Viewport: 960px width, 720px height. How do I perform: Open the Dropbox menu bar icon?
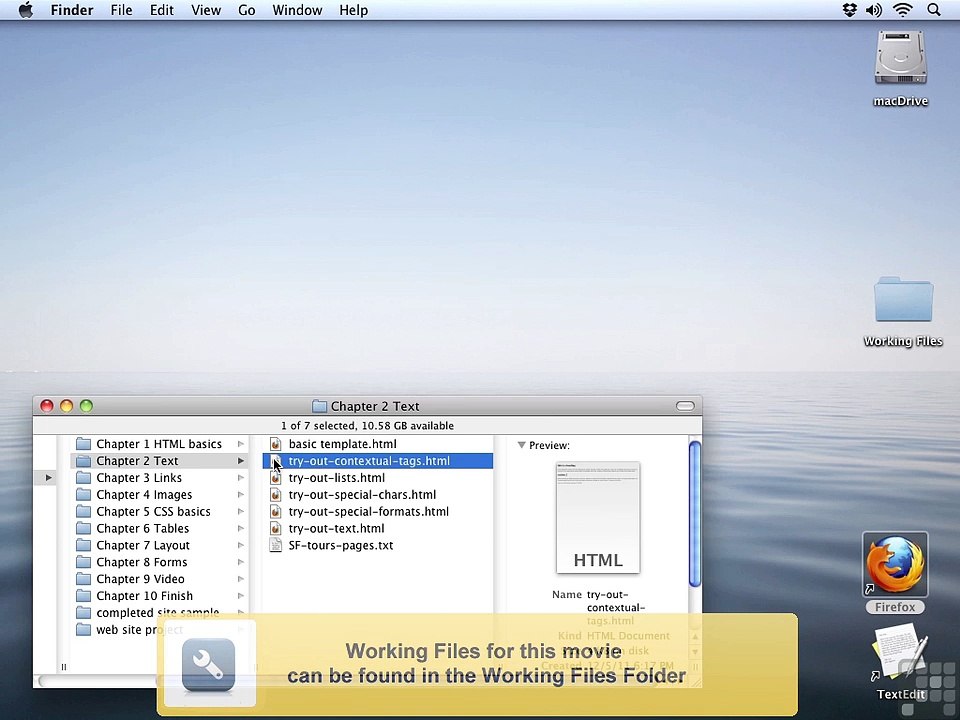[849, 10]
